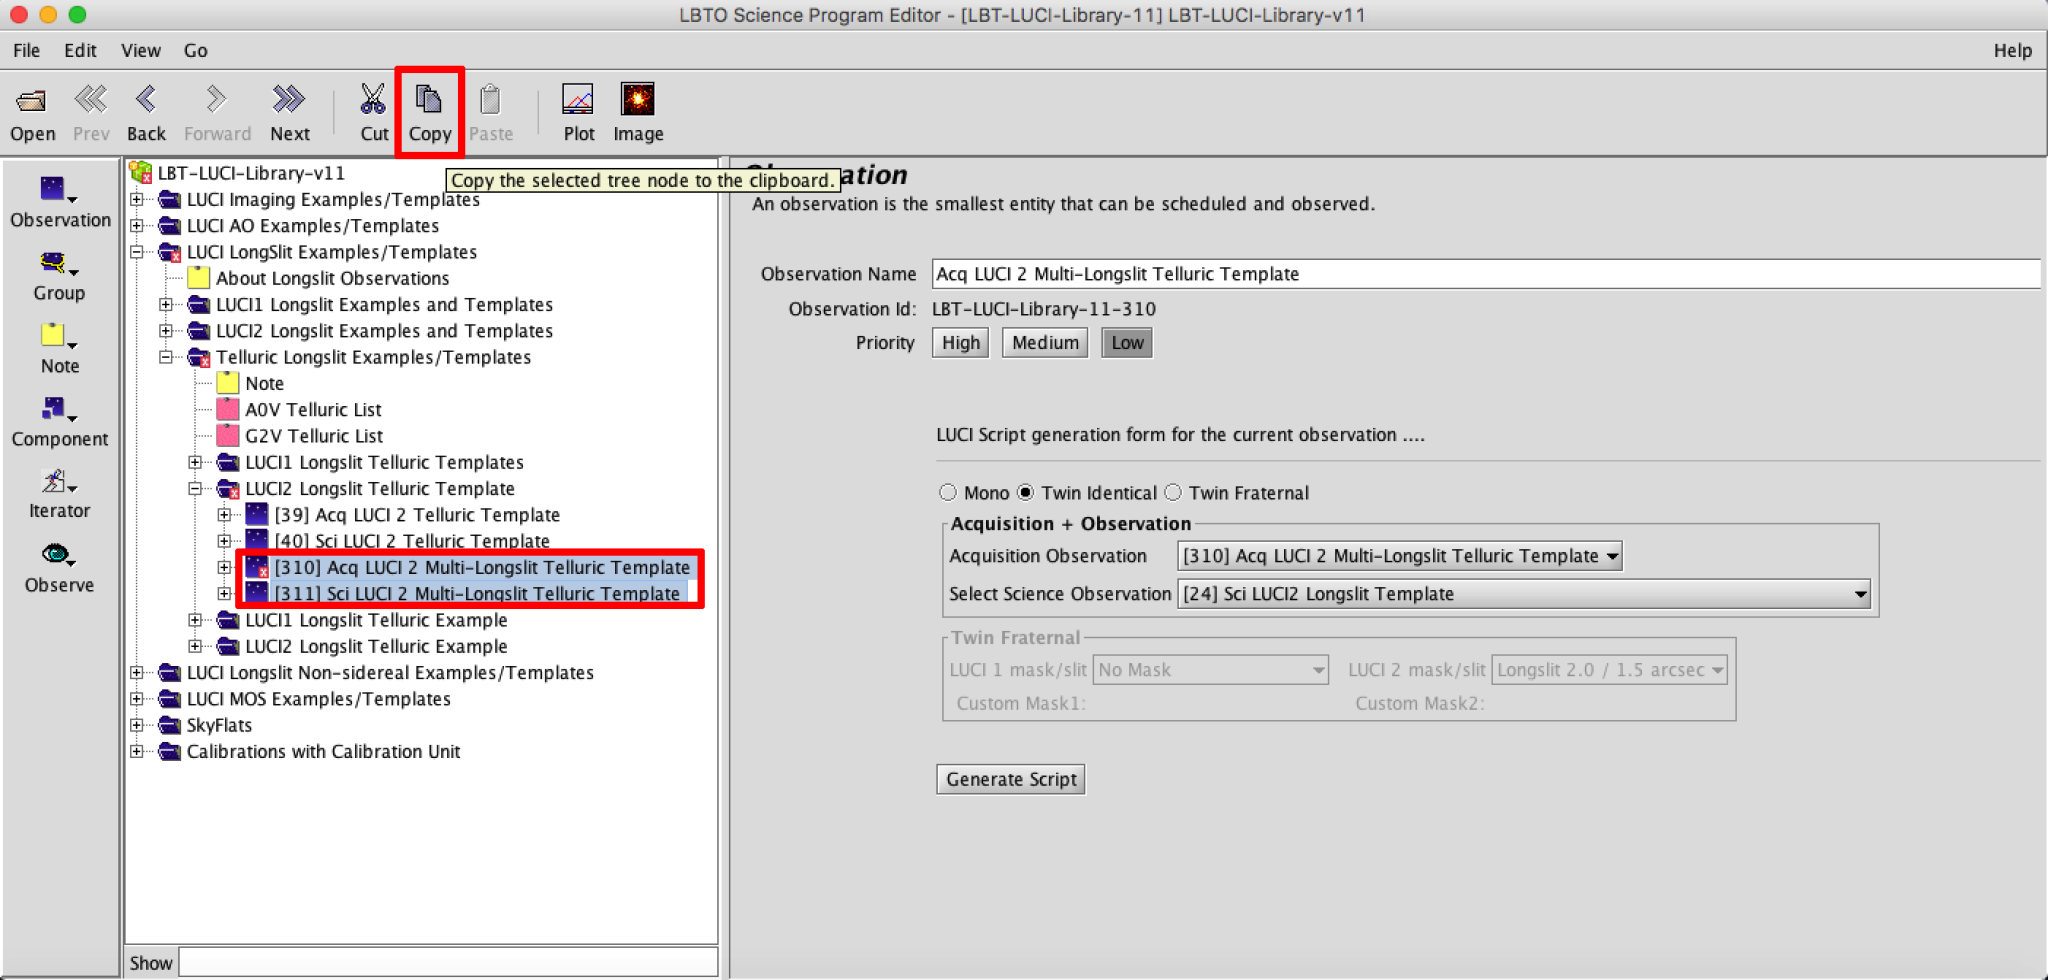This screenshot has width=2048, height=980.
Task: Cut the selected node with scissors icon
Action: 373,99
